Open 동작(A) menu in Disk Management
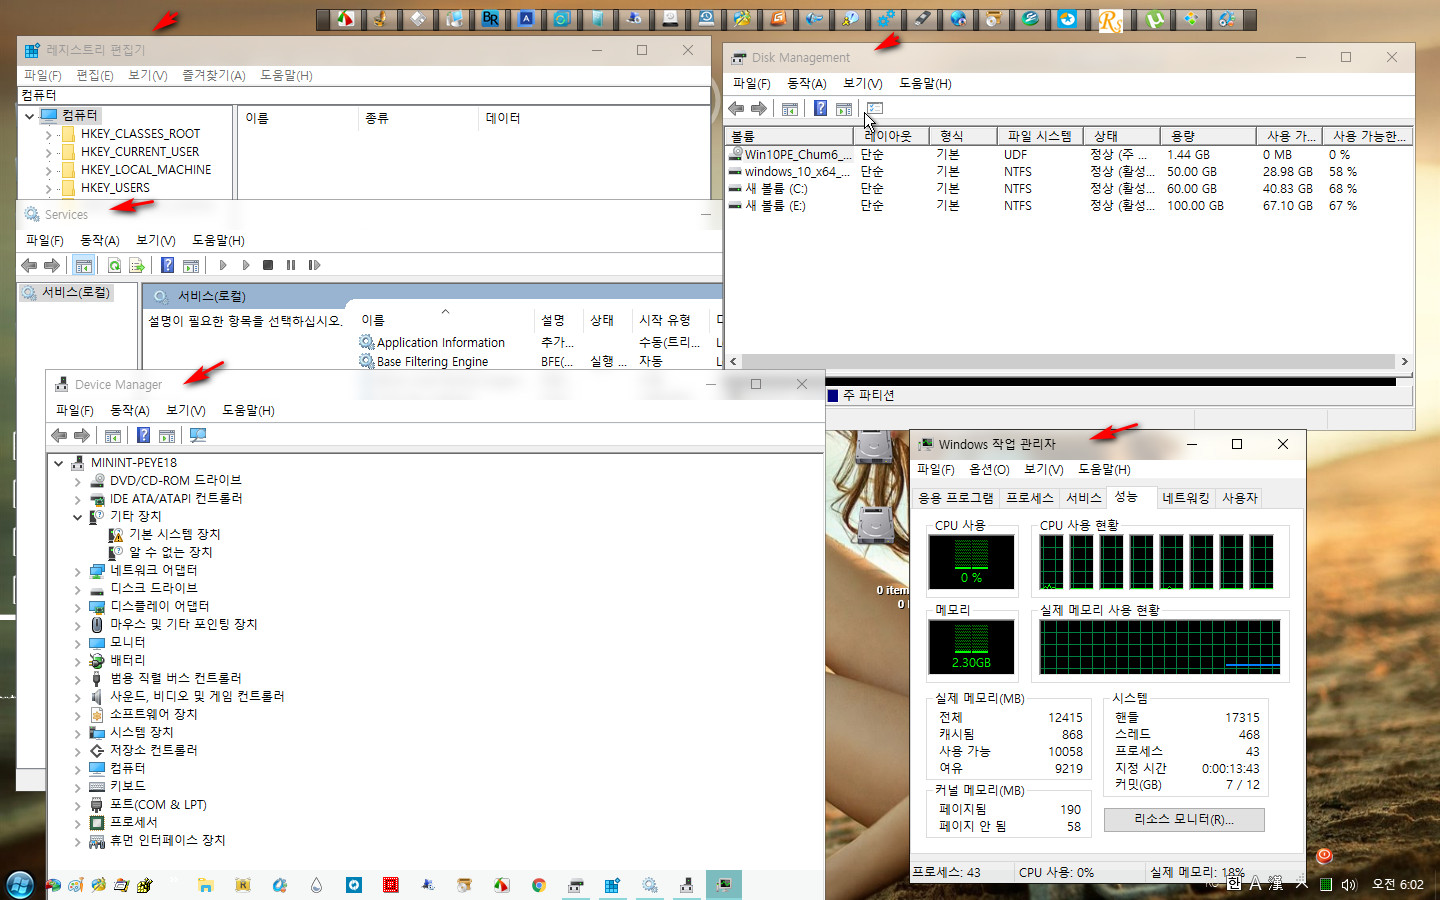1440x900 pixels. 806,83
